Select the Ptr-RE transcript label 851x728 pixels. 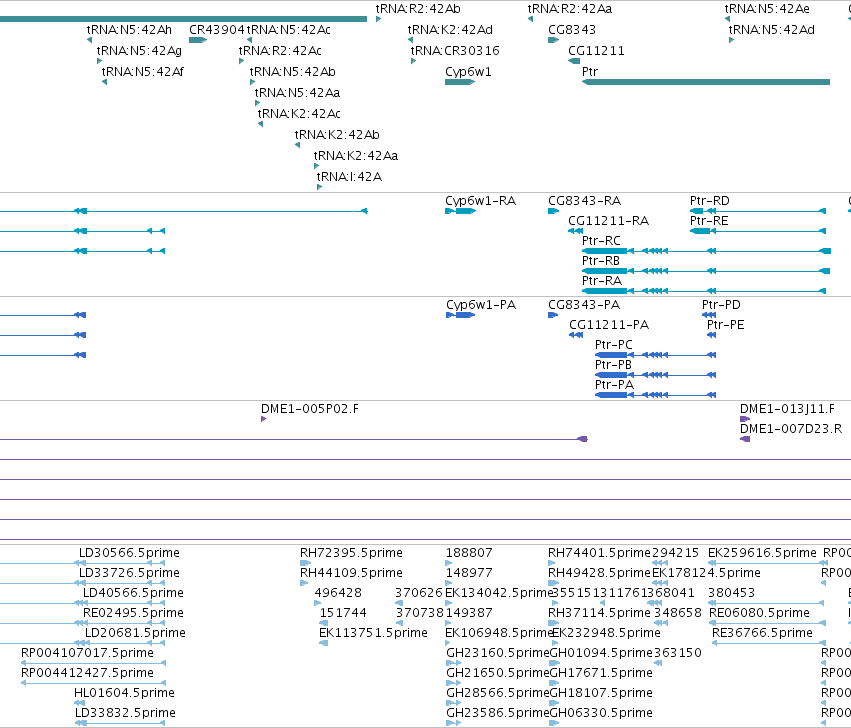click(709, 221)
